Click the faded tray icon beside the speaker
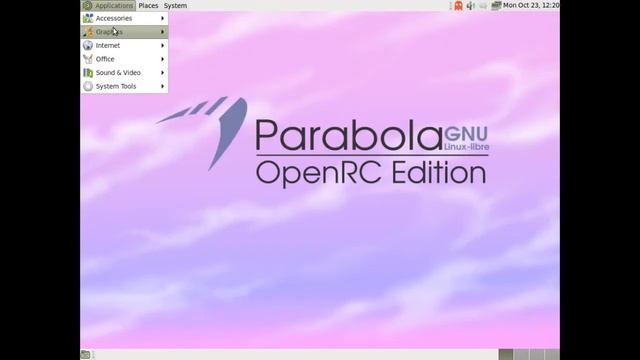Screen dimensions: 640x360 pyautogui.click(x=483, y=5)
